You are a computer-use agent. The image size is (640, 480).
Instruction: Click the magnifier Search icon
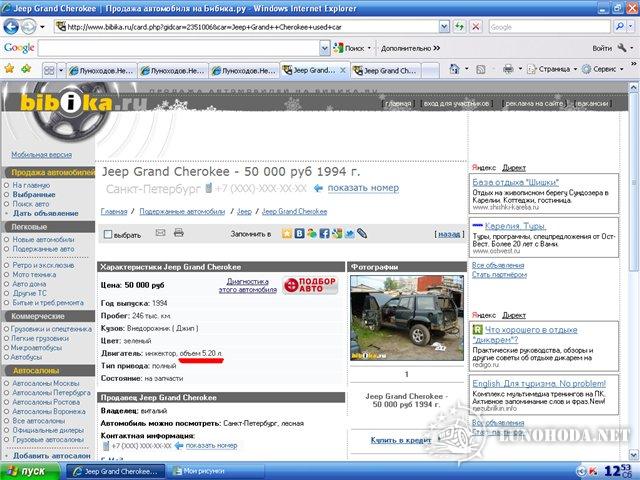(x=620, y=27)
